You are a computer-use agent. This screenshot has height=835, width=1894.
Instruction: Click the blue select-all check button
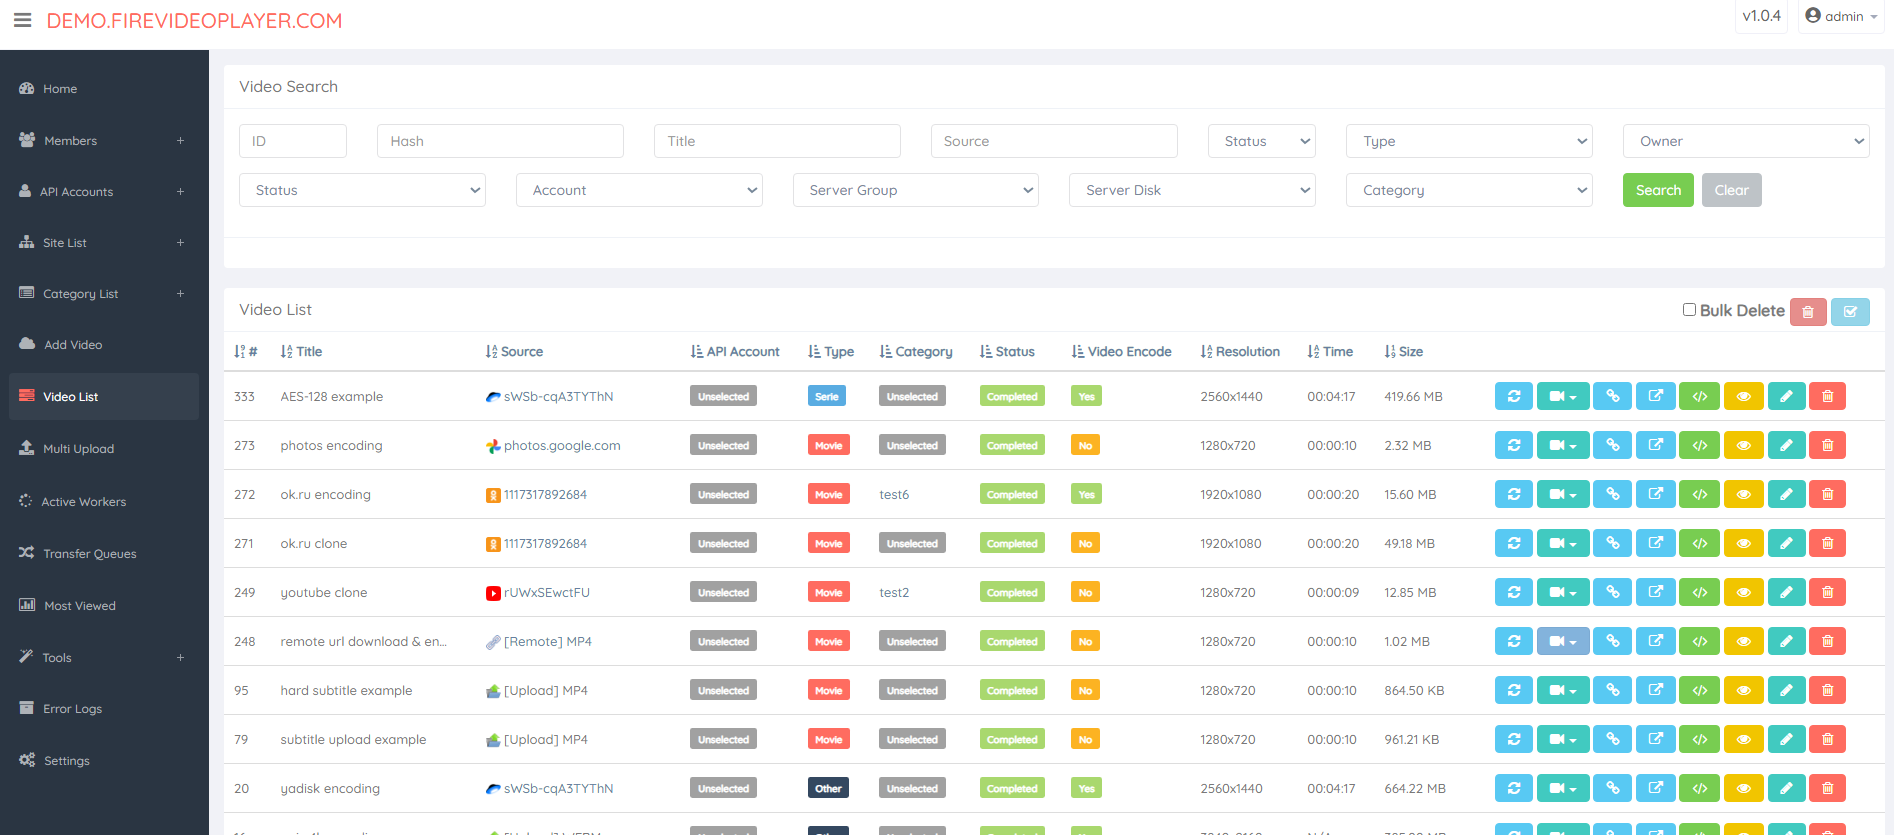[x=1849, y=312]
